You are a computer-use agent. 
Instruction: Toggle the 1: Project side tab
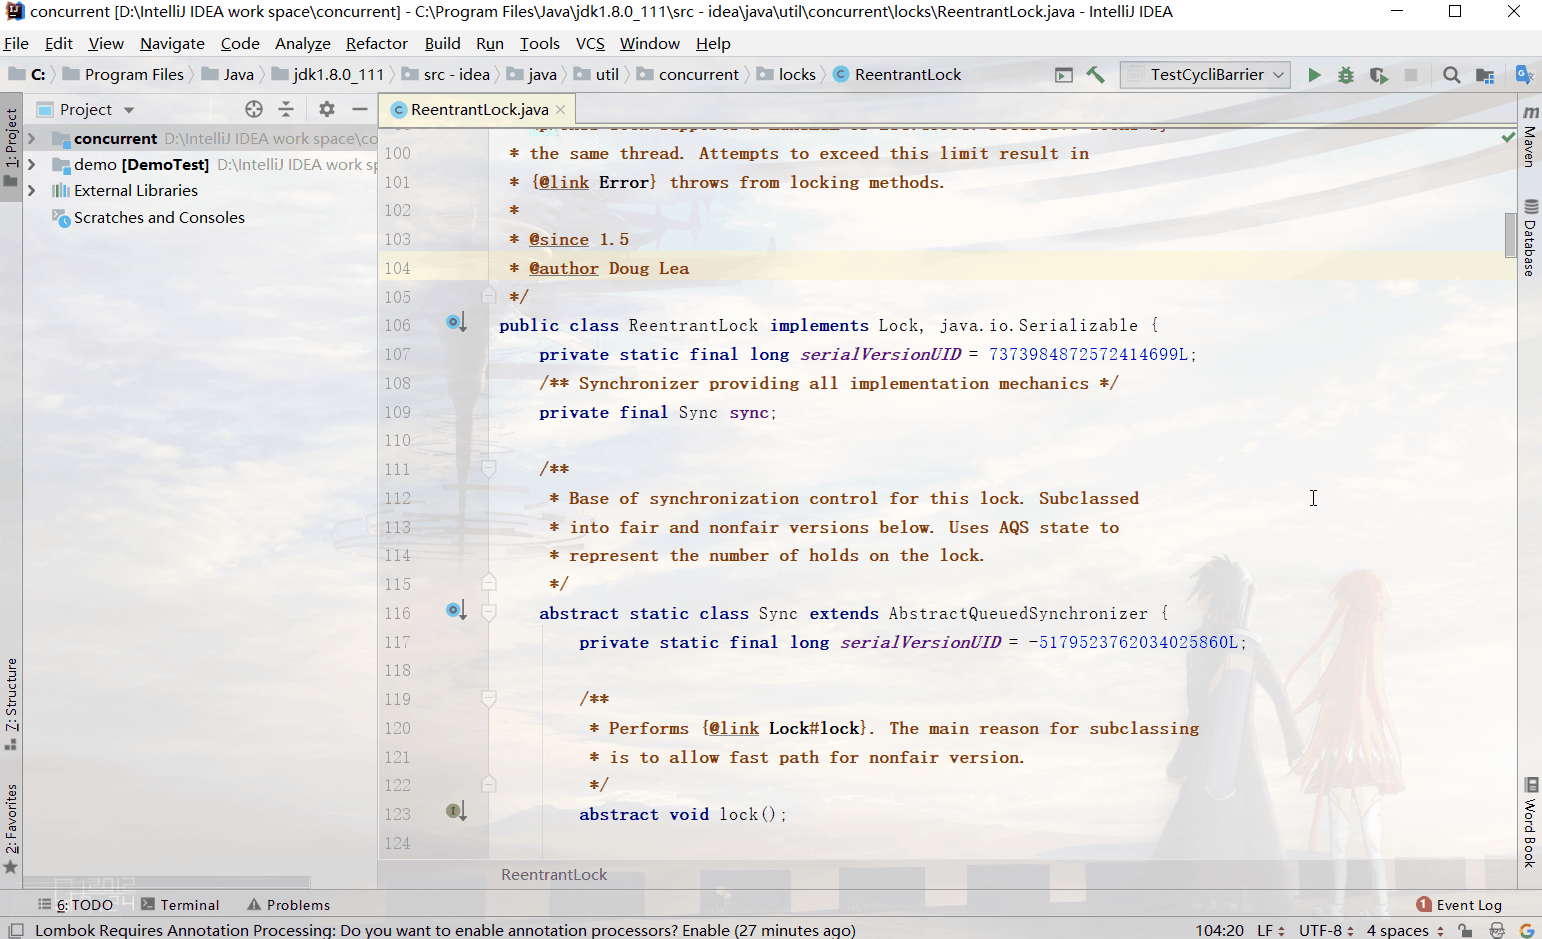click(11, 148)
